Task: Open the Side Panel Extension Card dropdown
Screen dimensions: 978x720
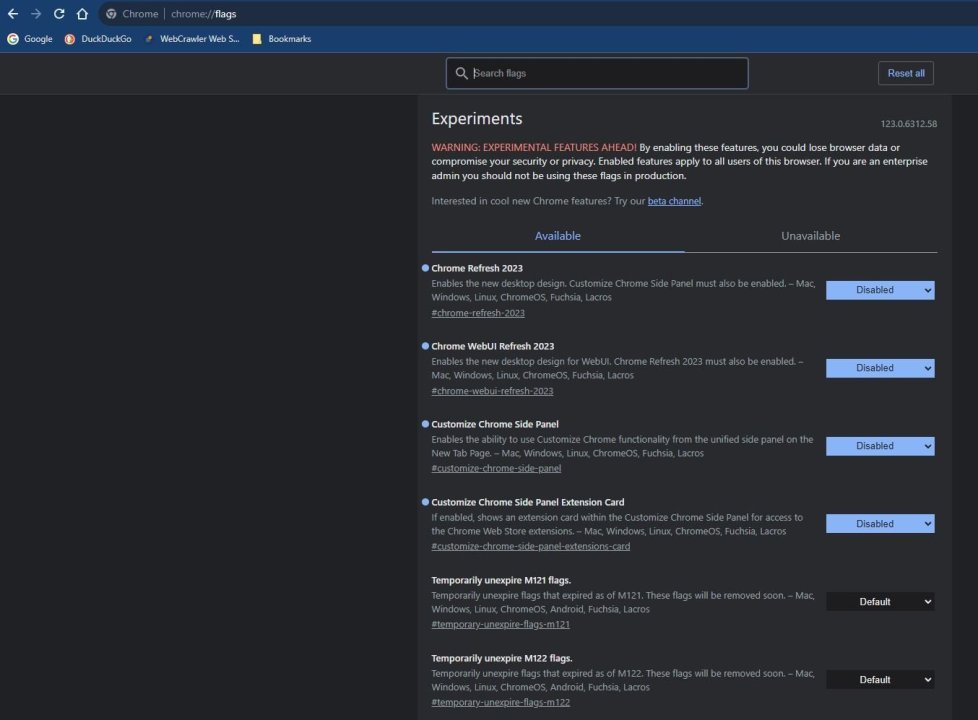Action: coord(880,524)
